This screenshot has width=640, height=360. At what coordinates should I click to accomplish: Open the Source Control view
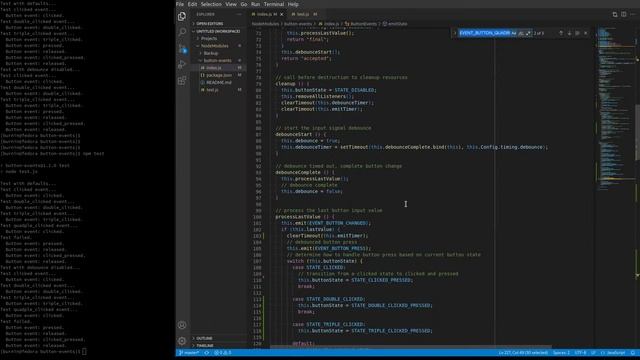[x=182, y=49]
